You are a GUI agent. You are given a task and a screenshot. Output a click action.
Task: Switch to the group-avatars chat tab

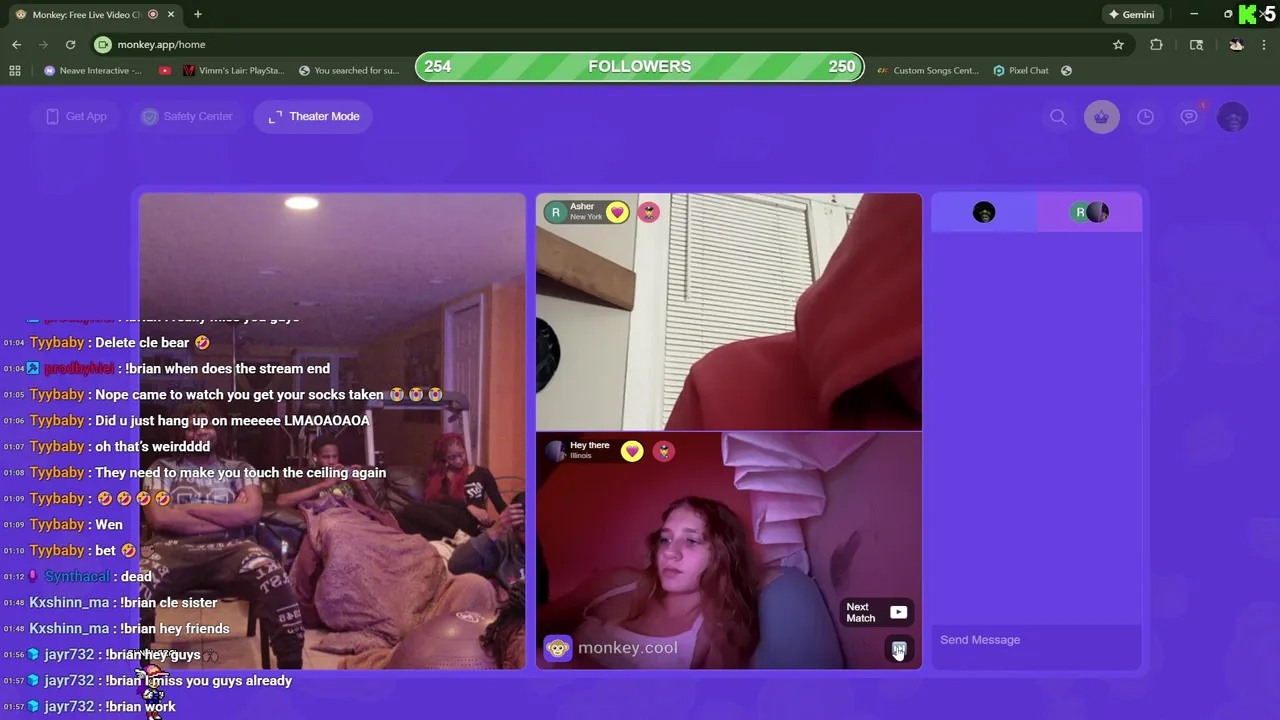[x=1089, y=212]
